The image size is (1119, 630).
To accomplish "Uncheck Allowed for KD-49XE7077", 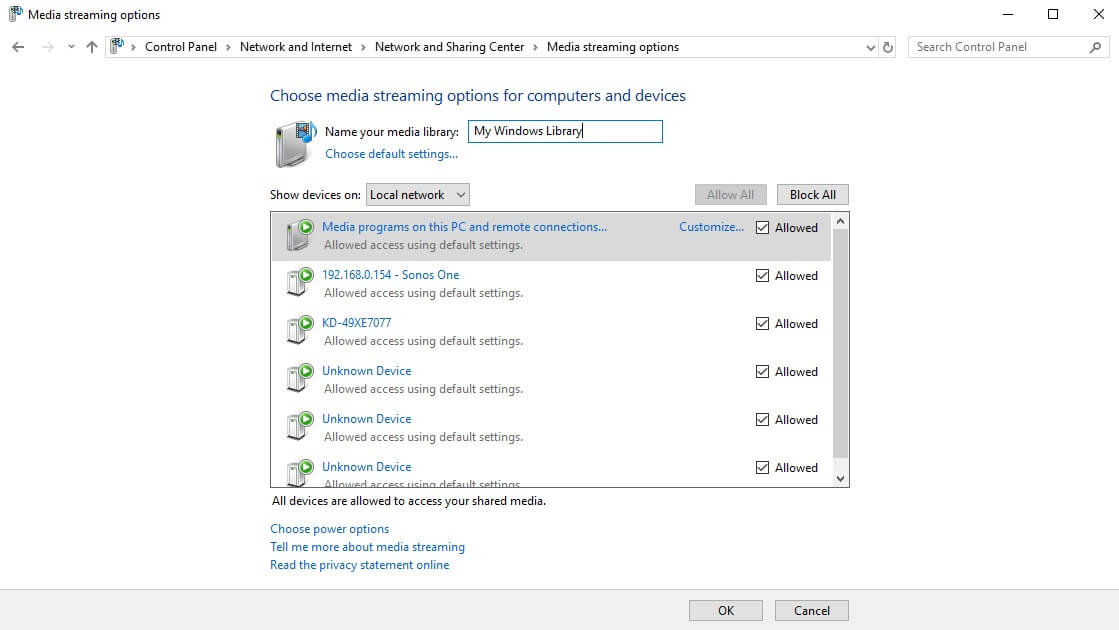I will [763, 324].
